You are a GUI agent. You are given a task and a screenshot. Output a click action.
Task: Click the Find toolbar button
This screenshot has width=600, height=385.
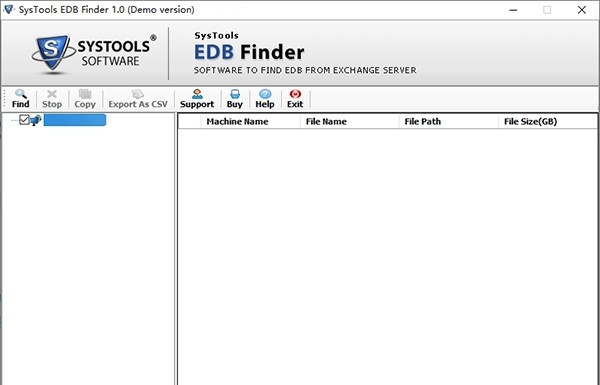click(x=20, y=99)
